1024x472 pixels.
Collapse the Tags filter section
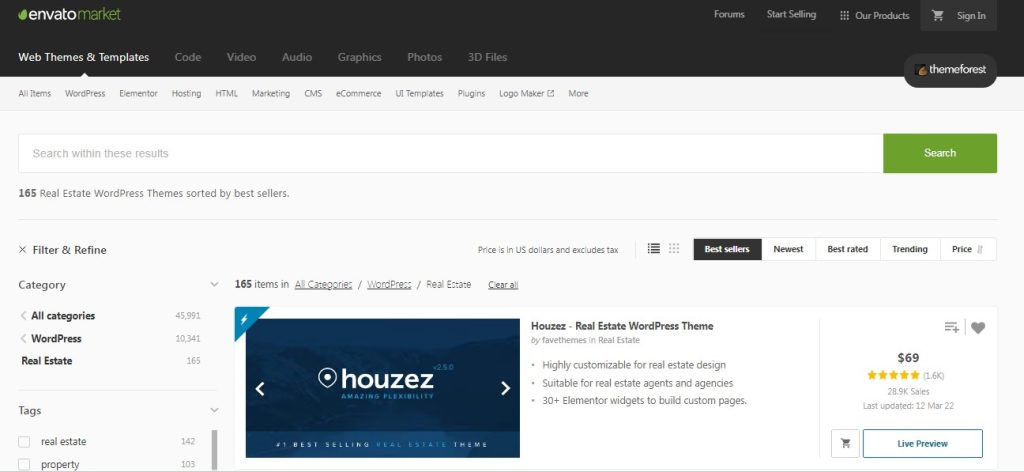tap(214, 410)
